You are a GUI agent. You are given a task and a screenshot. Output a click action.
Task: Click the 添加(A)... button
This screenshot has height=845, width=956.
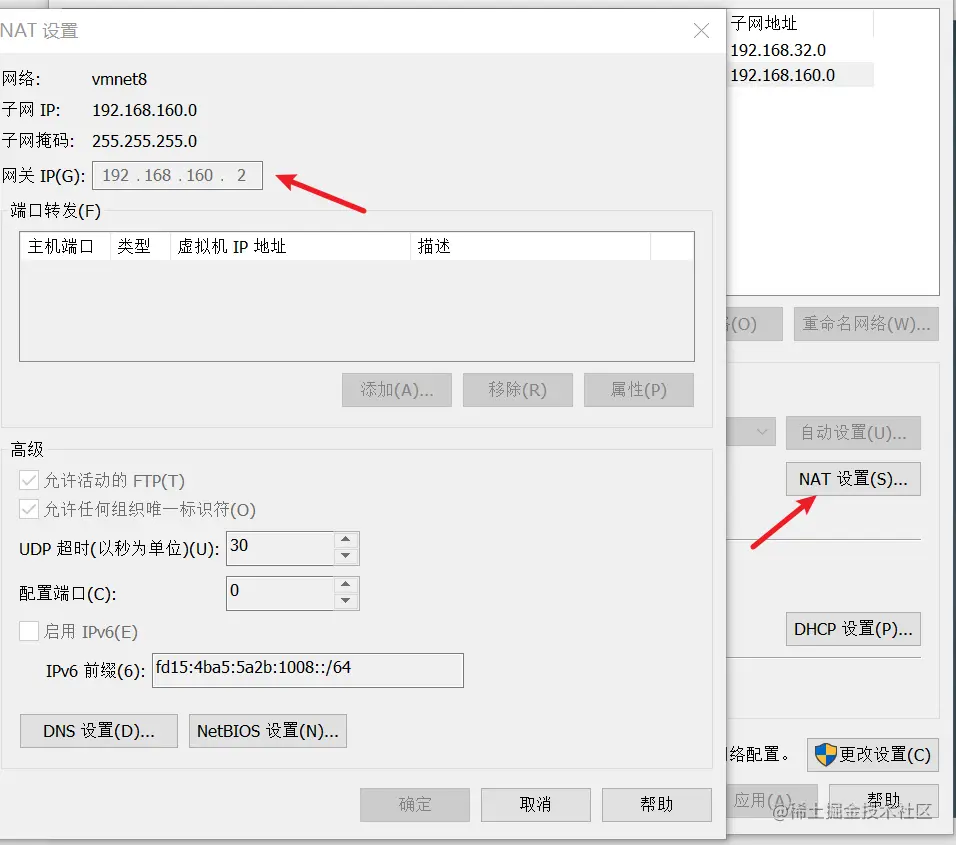[x=397, y=390]
